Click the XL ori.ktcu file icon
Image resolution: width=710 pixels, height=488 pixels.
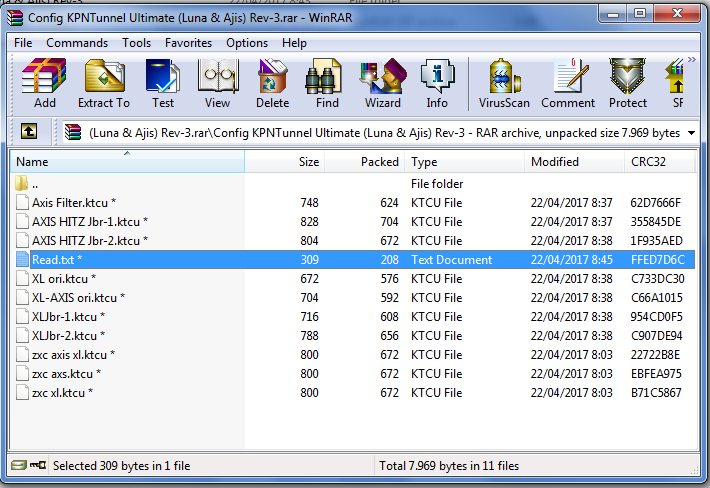(22, 278)
